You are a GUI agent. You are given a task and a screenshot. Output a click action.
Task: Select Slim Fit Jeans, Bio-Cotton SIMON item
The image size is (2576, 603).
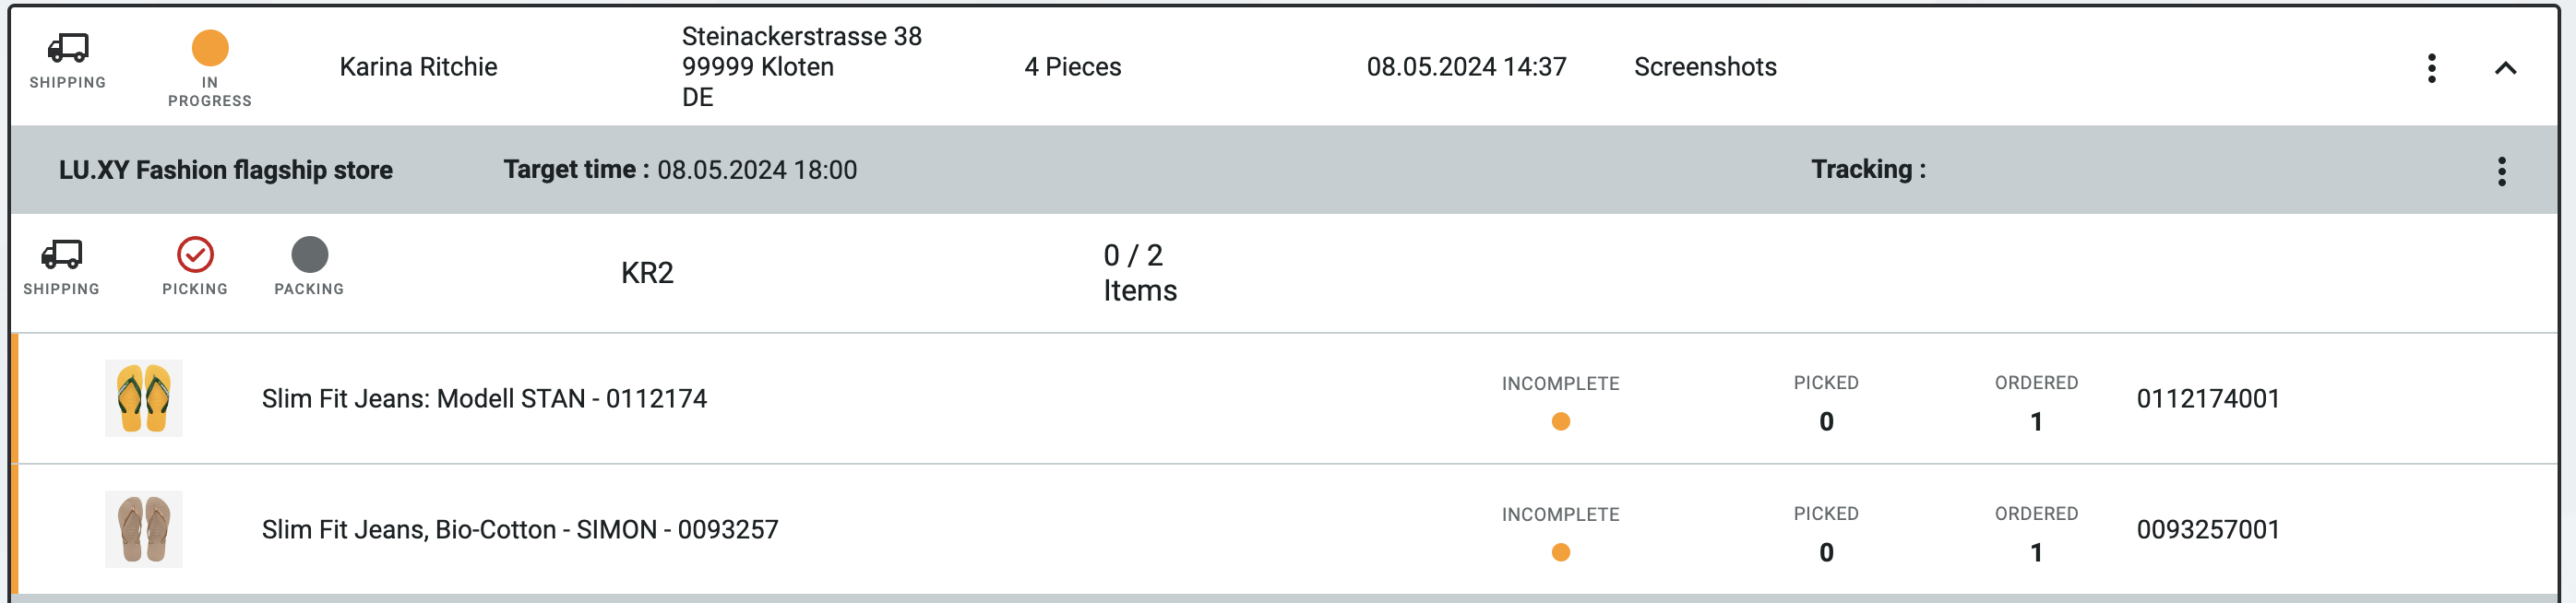point(520,530)
